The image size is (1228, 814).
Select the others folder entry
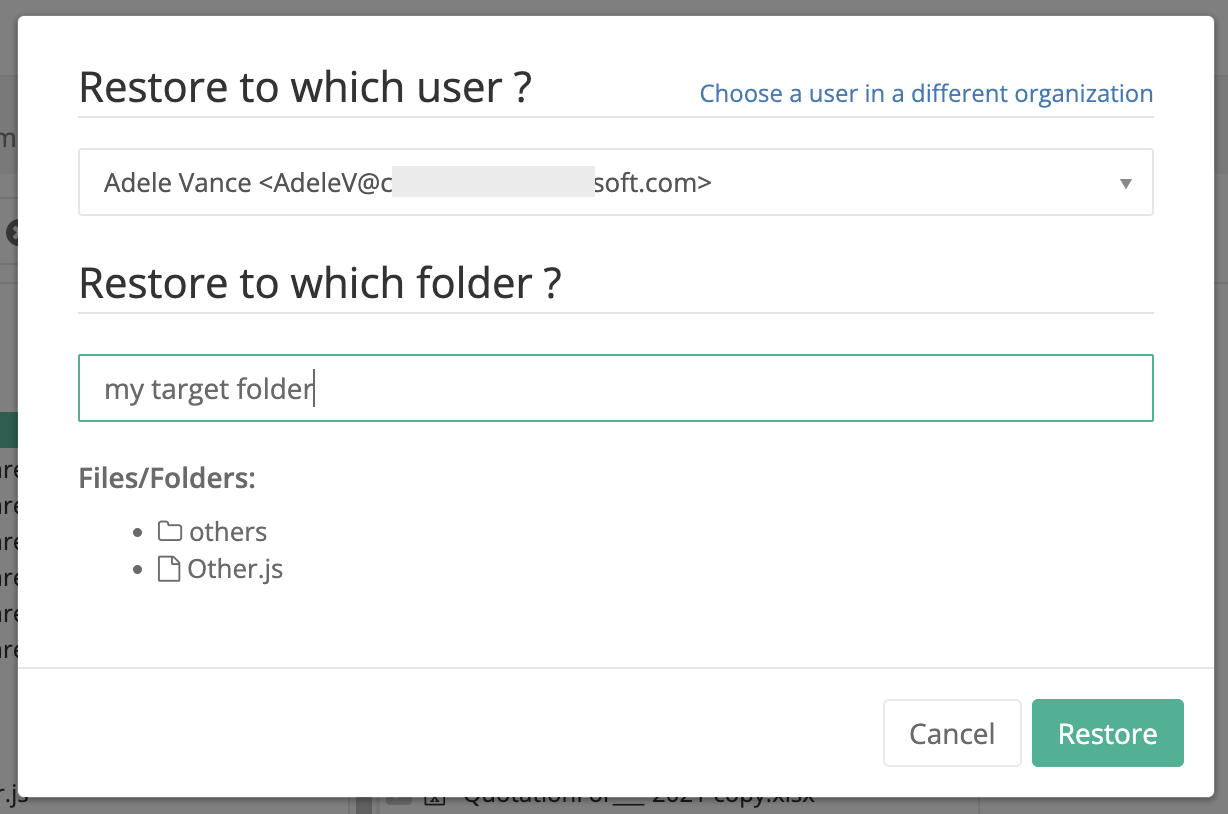point(228,531)
